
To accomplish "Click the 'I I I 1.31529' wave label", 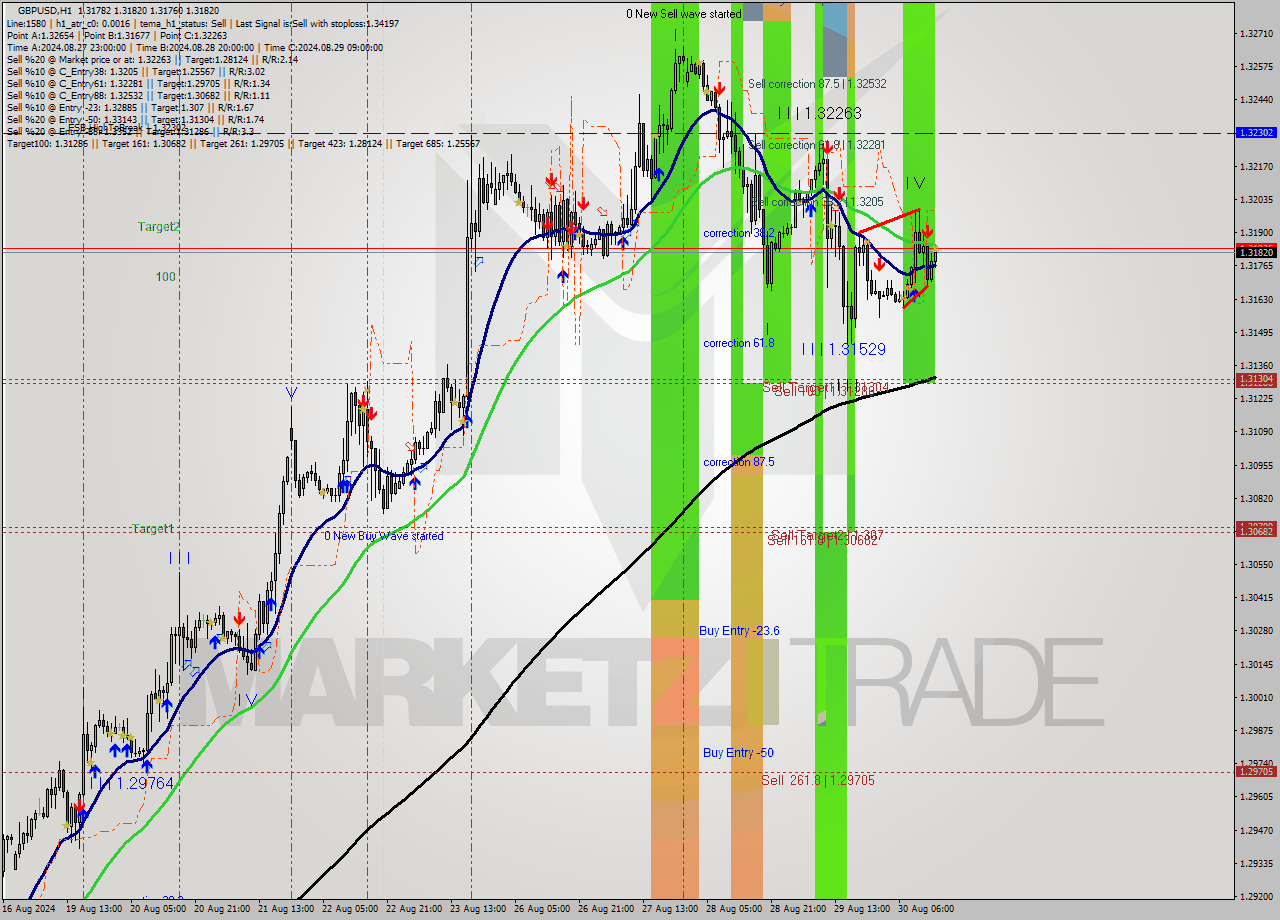I will (x=843, y=349).
